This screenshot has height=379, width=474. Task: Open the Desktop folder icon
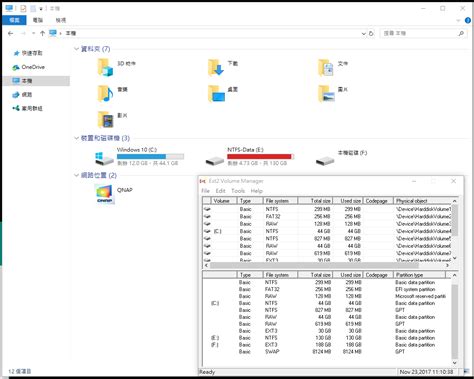216,93
